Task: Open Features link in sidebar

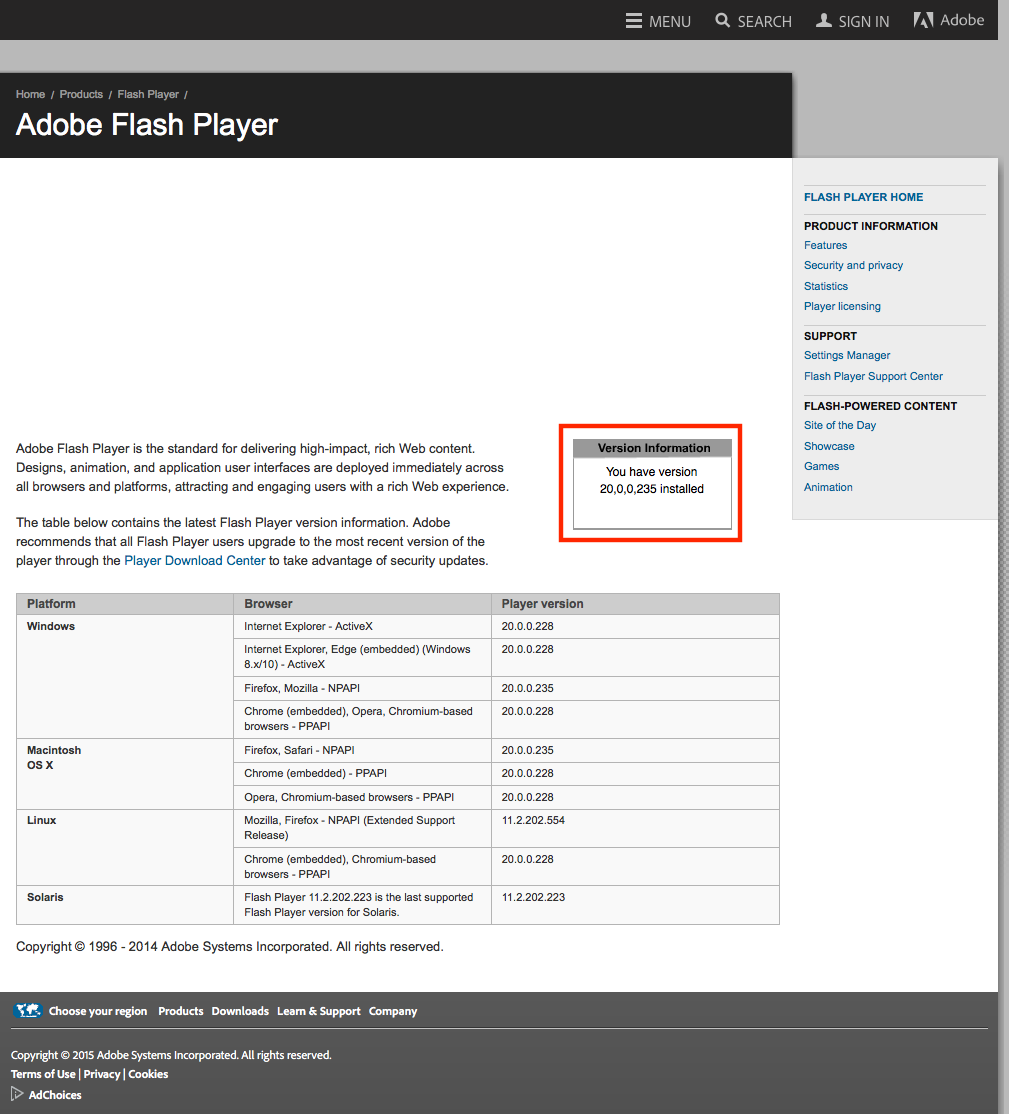Action: coord(825,245)
